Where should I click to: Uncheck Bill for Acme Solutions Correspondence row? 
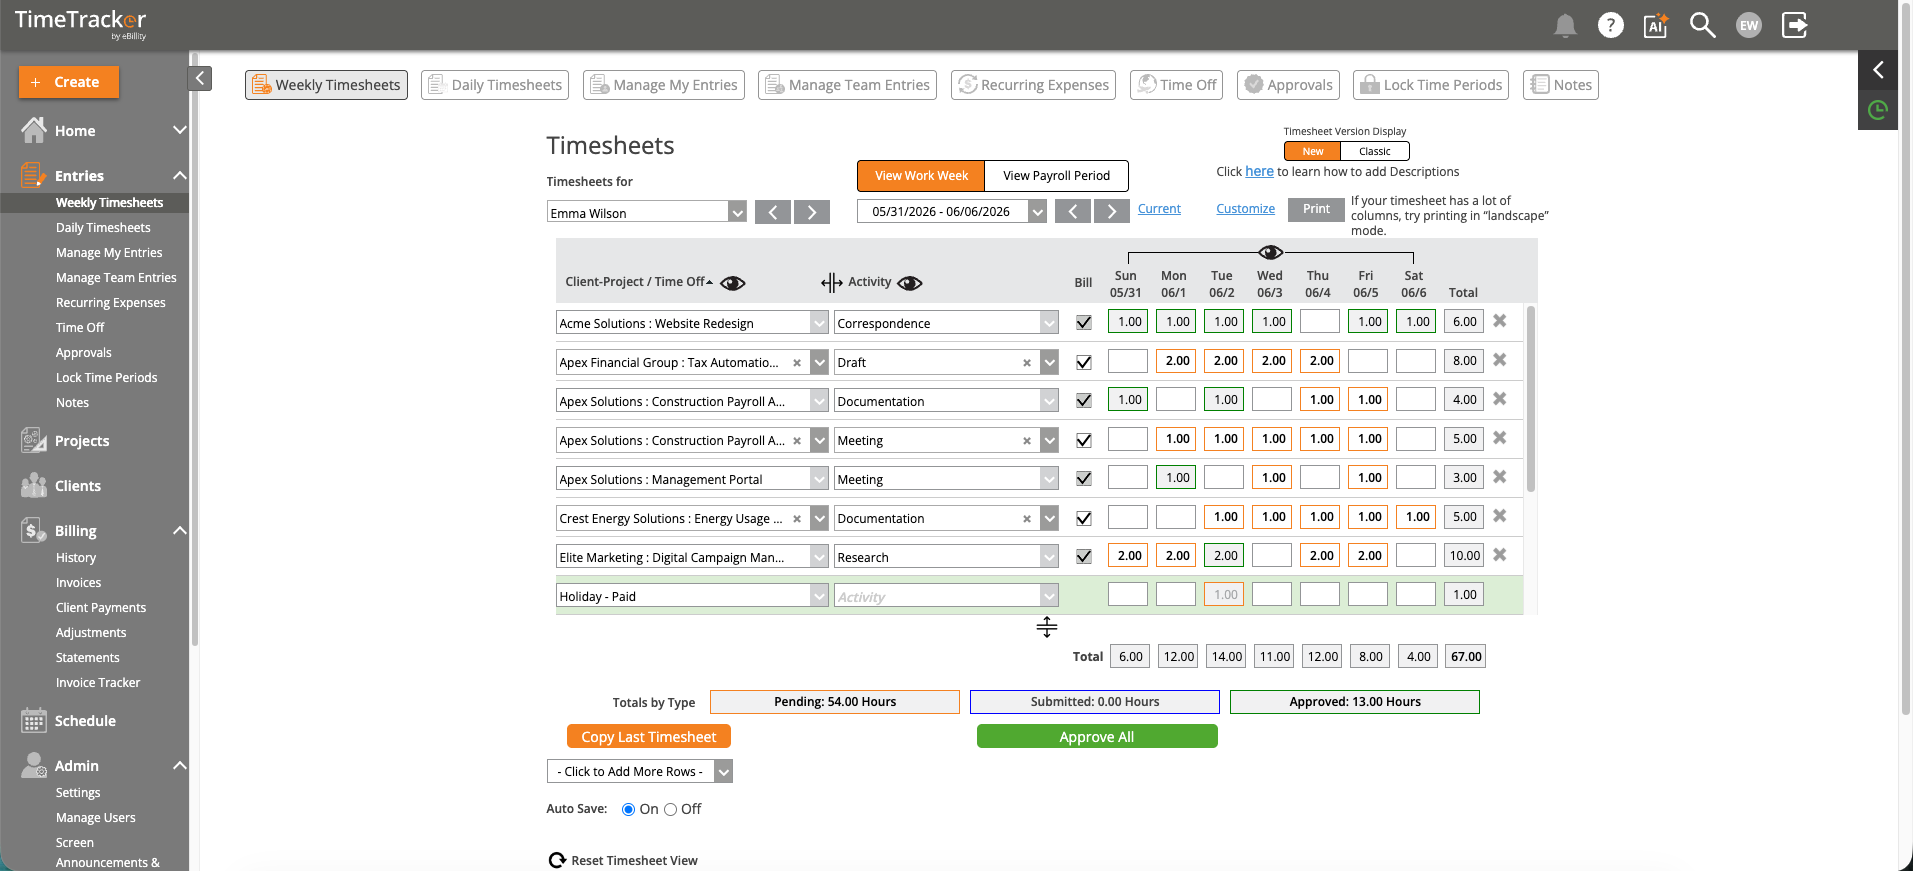1083,323
